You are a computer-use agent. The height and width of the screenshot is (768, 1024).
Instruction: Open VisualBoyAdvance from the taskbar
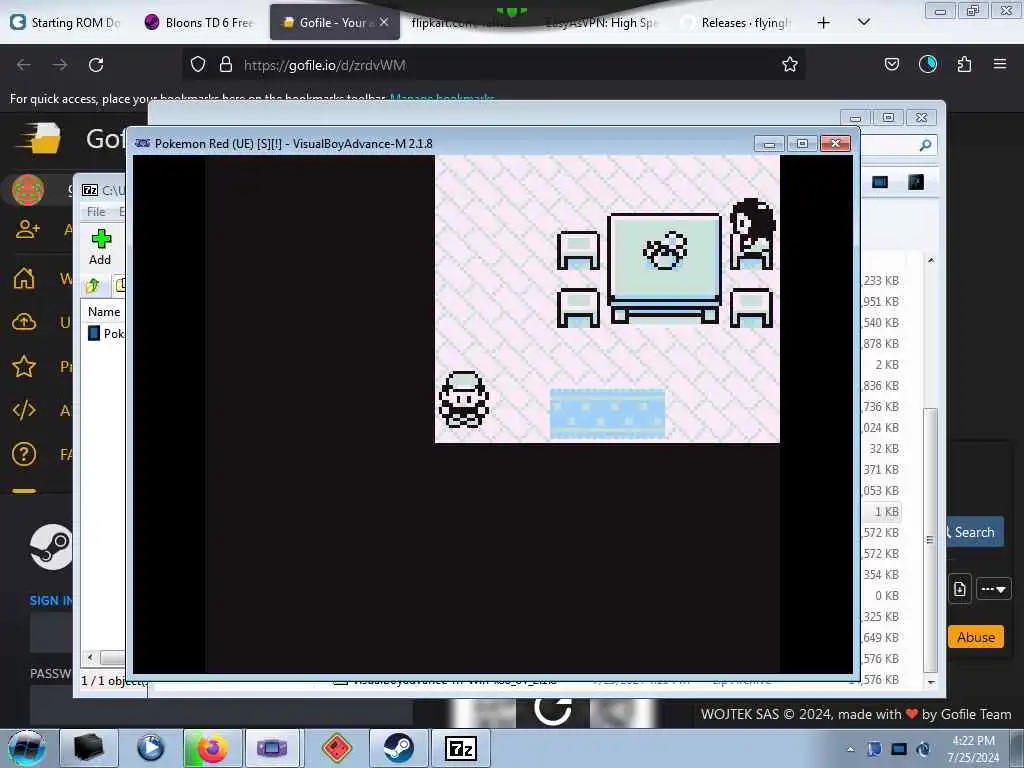(x=272, y=748)
